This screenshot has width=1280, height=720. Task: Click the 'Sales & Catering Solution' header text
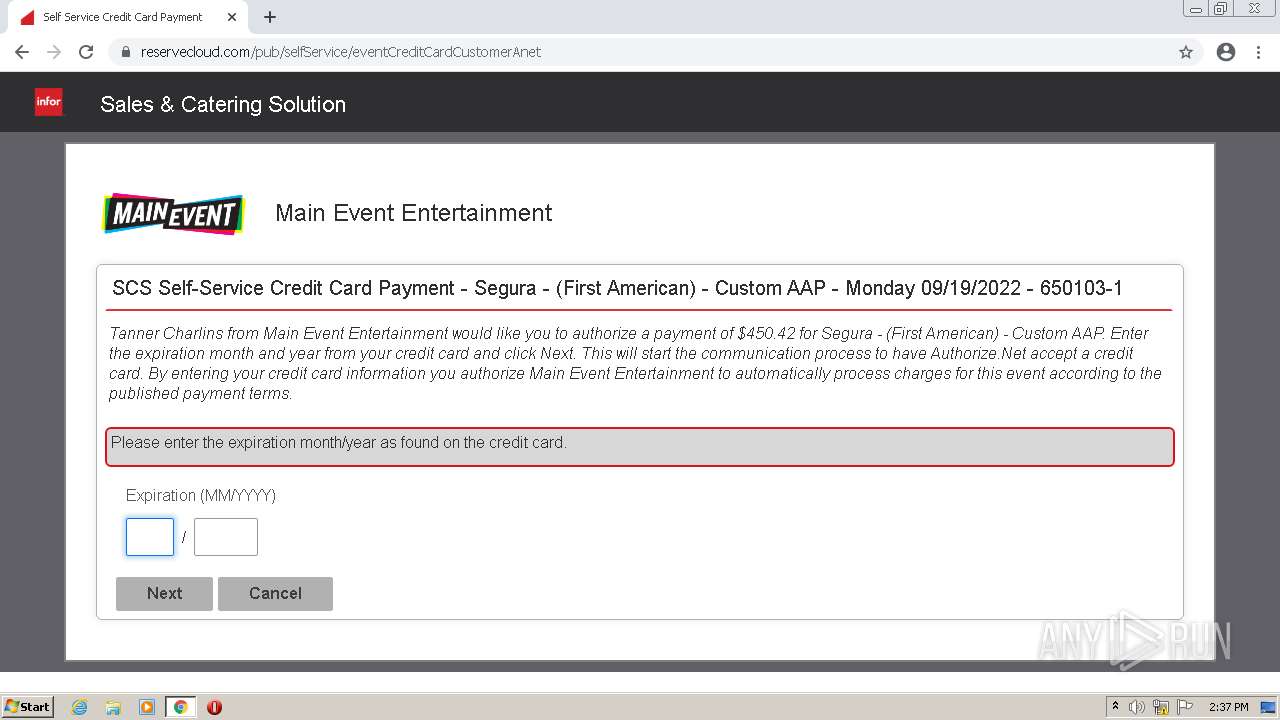[x=223, y=104]
